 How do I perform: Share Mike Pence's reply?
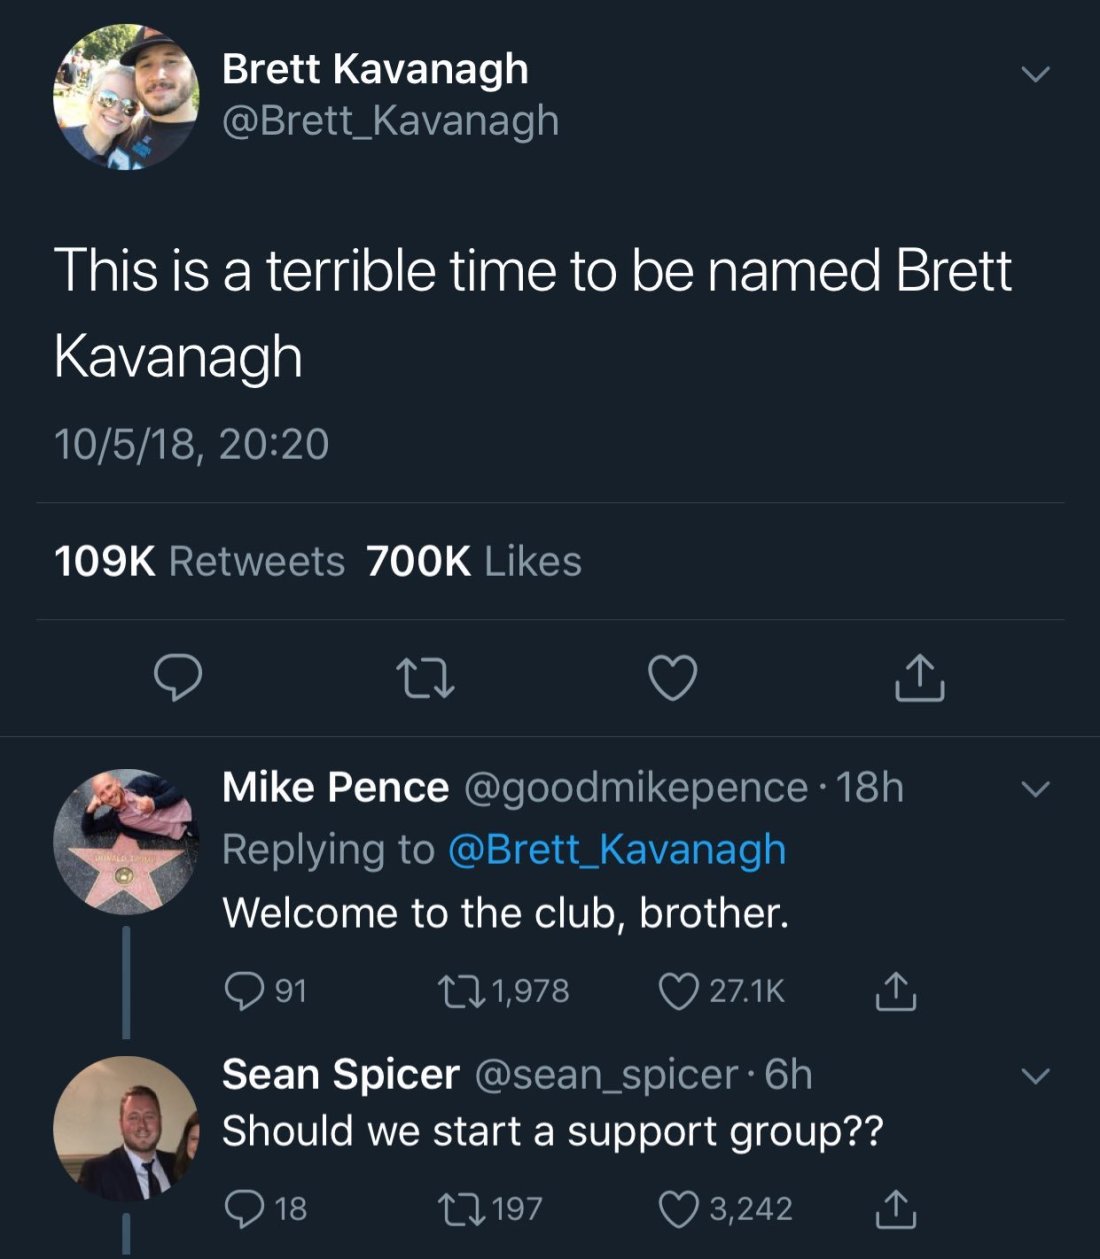[x=896, y=991]
